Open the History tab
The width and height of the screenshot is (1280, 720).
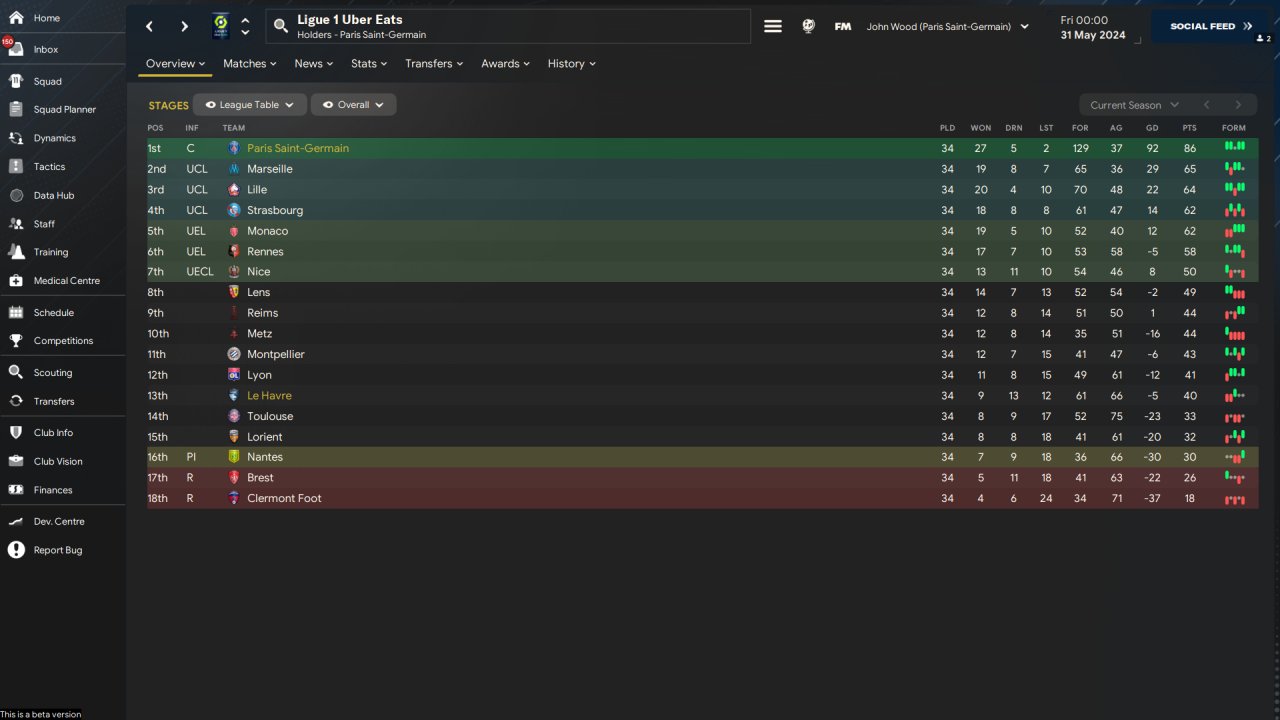pyautogui.click(x=571, y=64)
